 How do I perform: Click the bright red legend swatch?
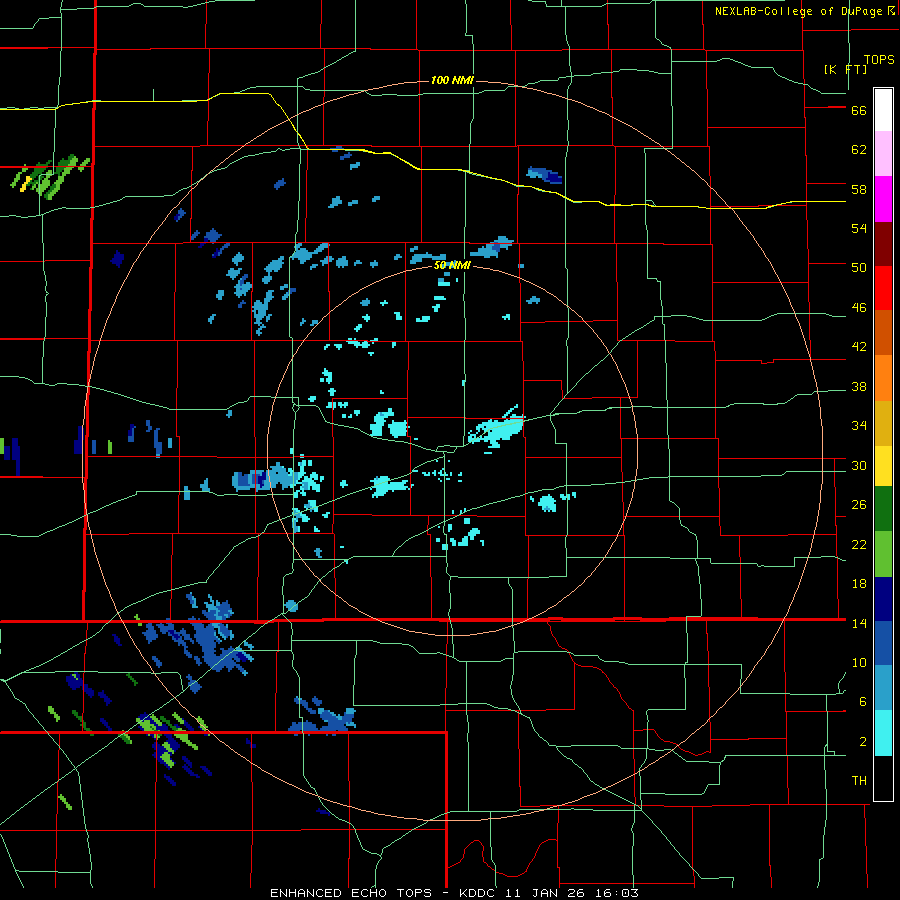[883, 288]
